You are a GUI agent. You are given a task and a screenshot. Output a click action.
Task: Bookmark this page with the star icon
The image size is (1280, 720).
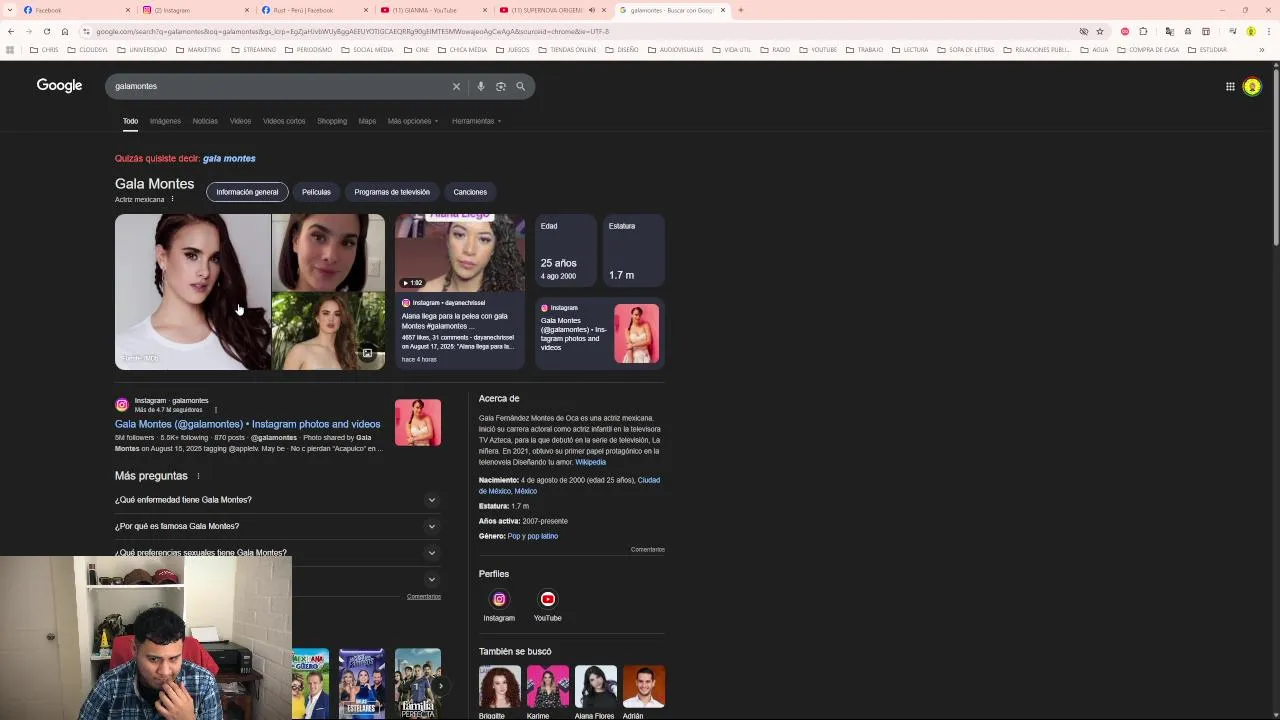coord(1100,31)
